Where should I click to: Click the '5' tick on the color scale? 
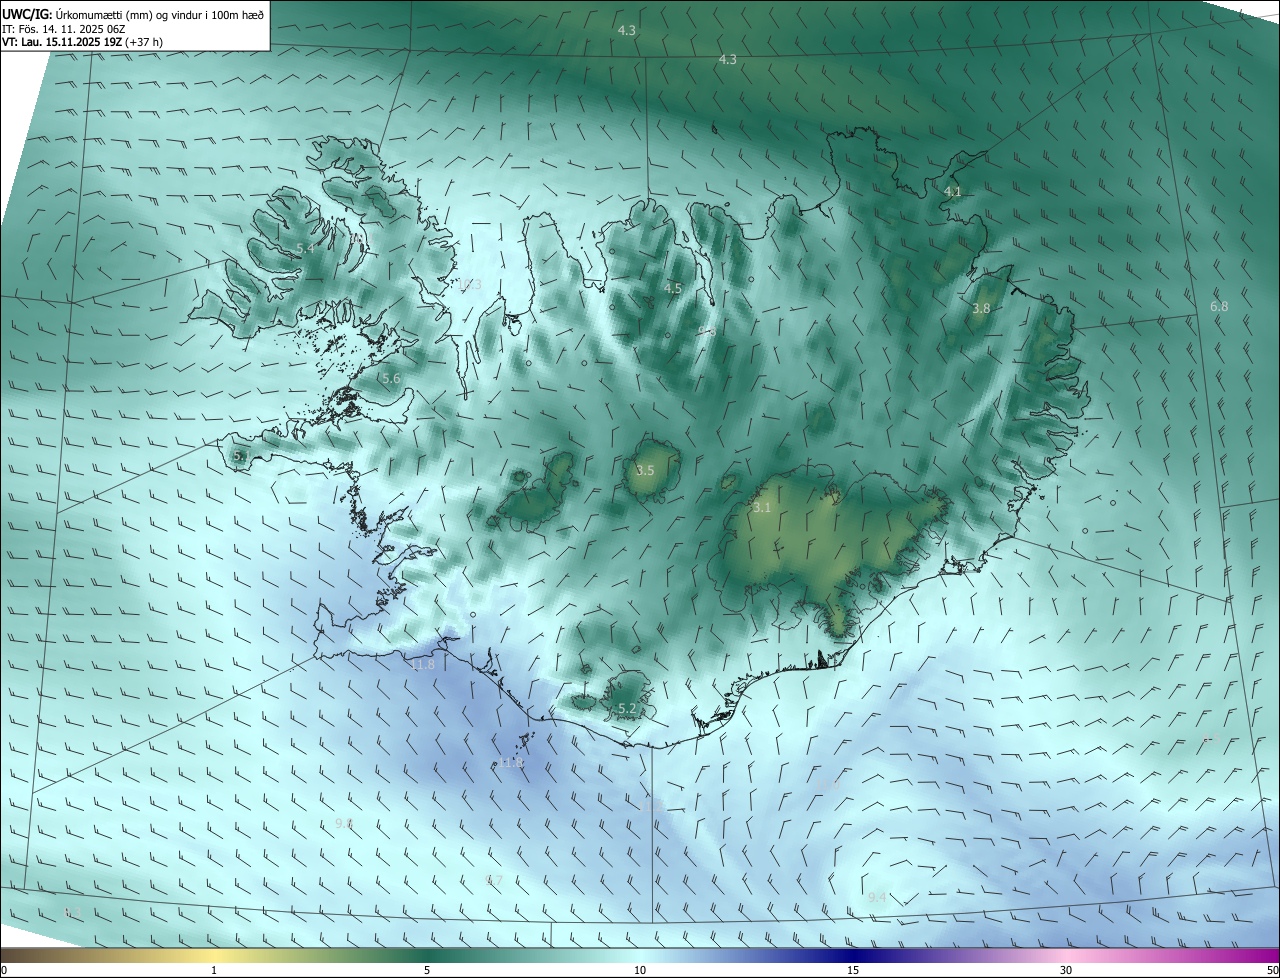point(427,970)
